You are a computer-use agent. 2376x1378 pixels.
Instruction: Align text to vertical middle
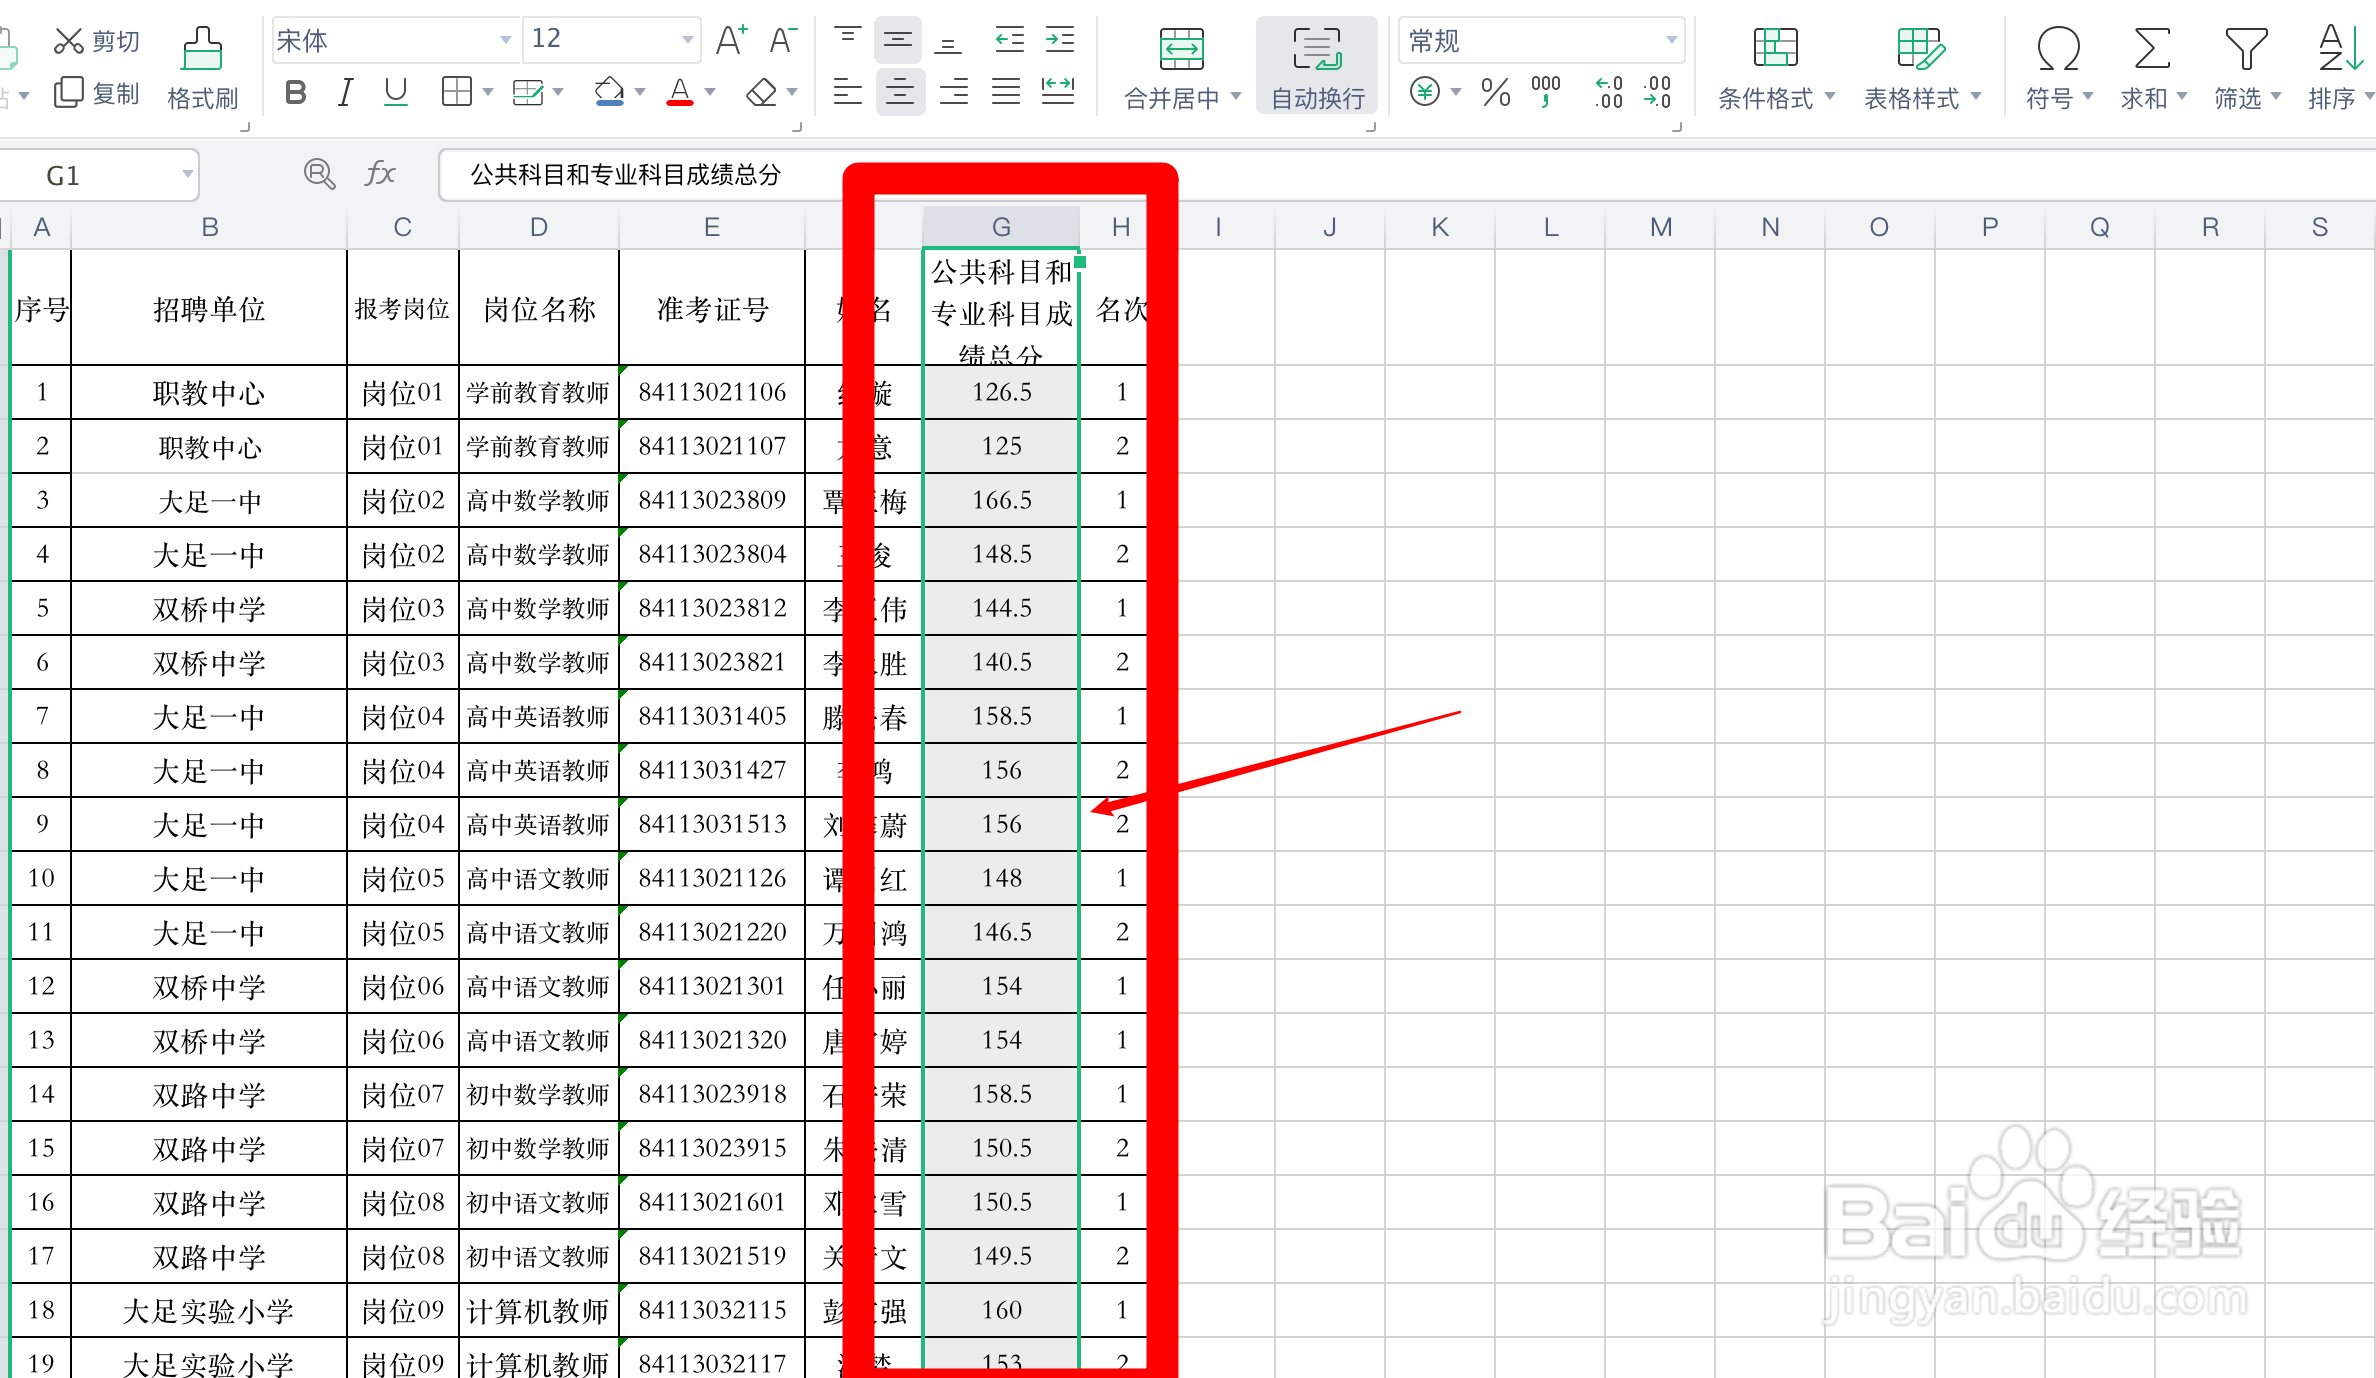(898, 40)
